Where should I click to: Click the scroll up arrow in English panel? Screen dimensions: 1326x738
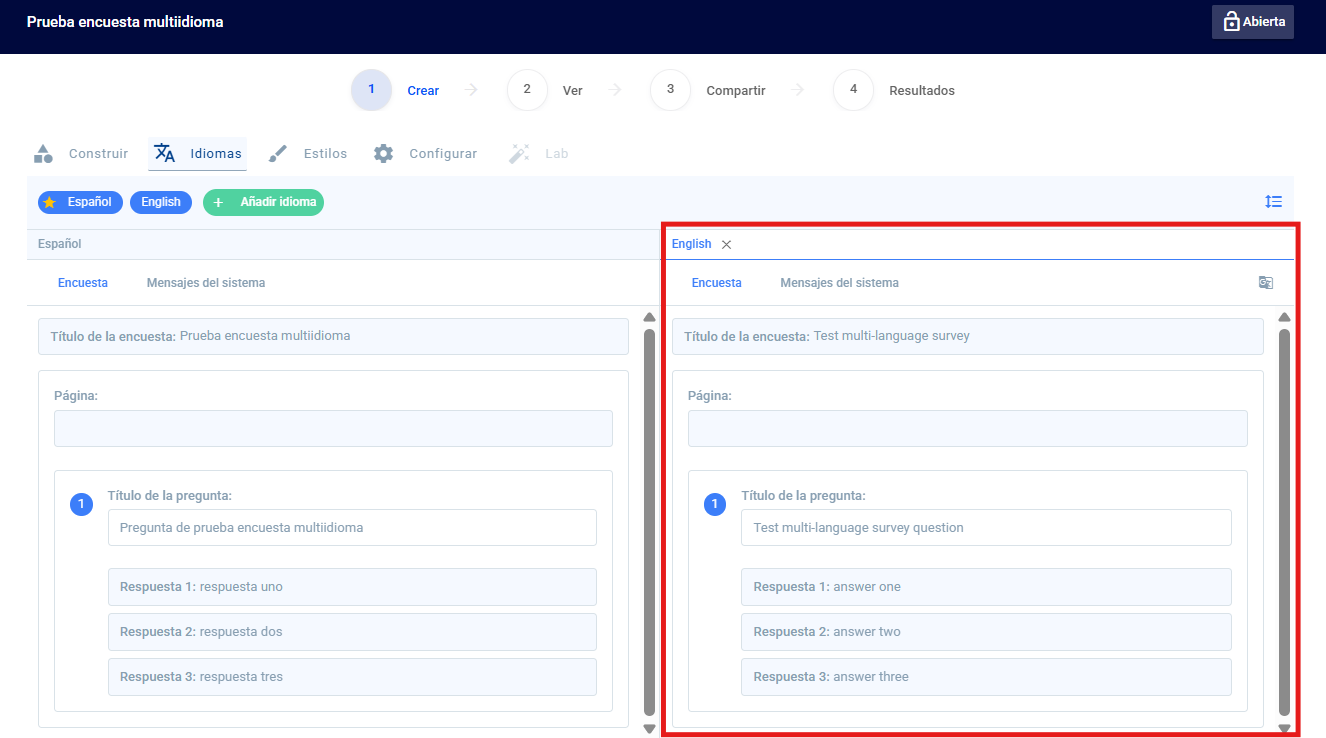click(1284, 317)
